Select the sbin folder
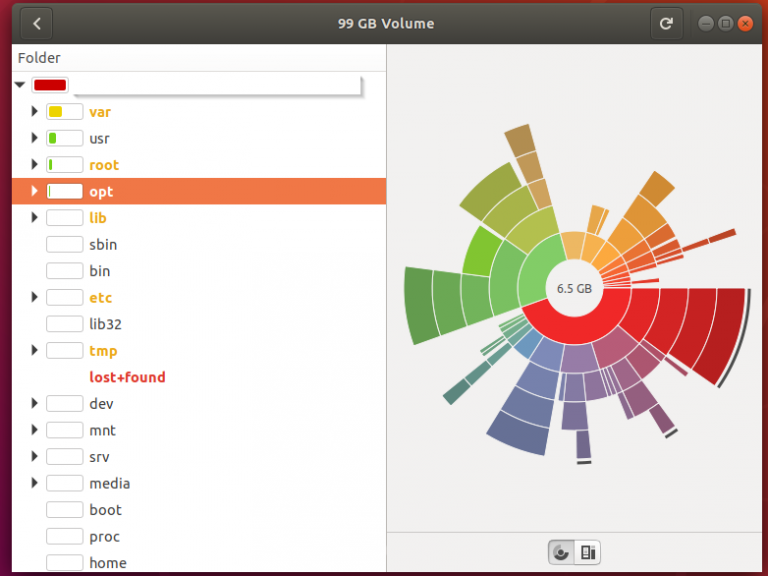Screen dimensions: 768x576 (103, 244)
